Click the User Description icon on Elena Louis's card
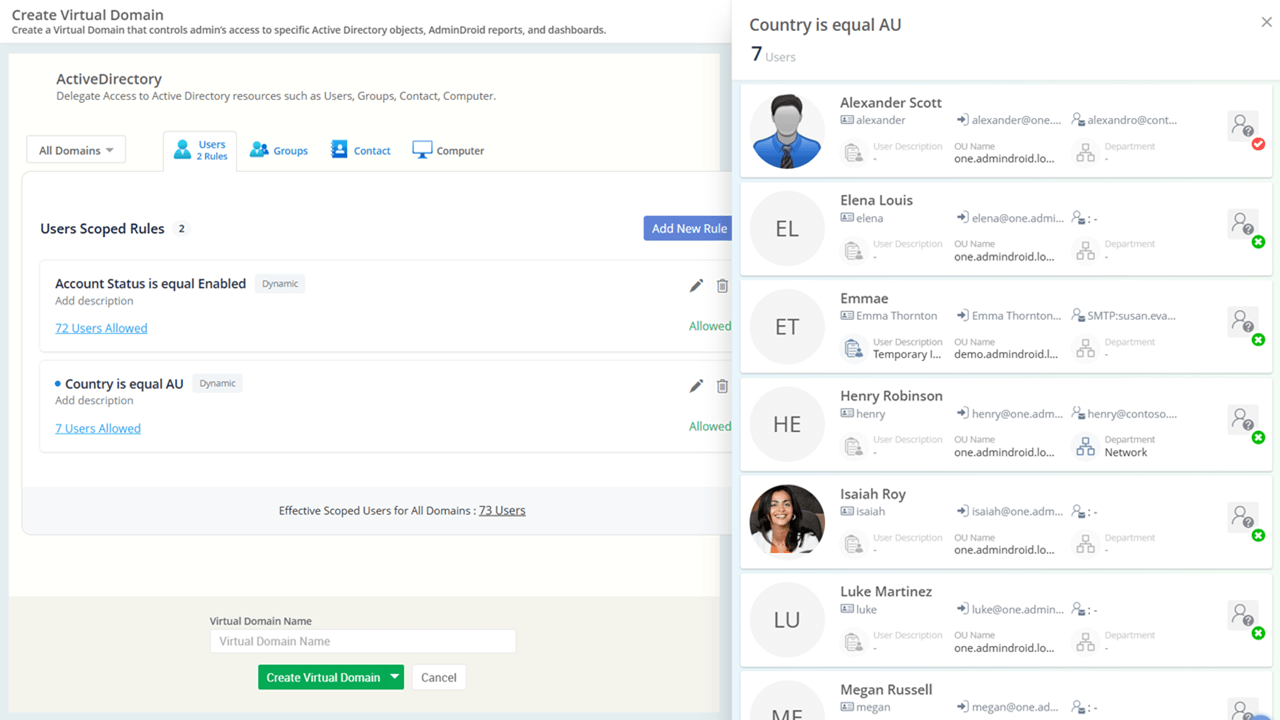Viewport: 1280px width, 720px height. 852,250
